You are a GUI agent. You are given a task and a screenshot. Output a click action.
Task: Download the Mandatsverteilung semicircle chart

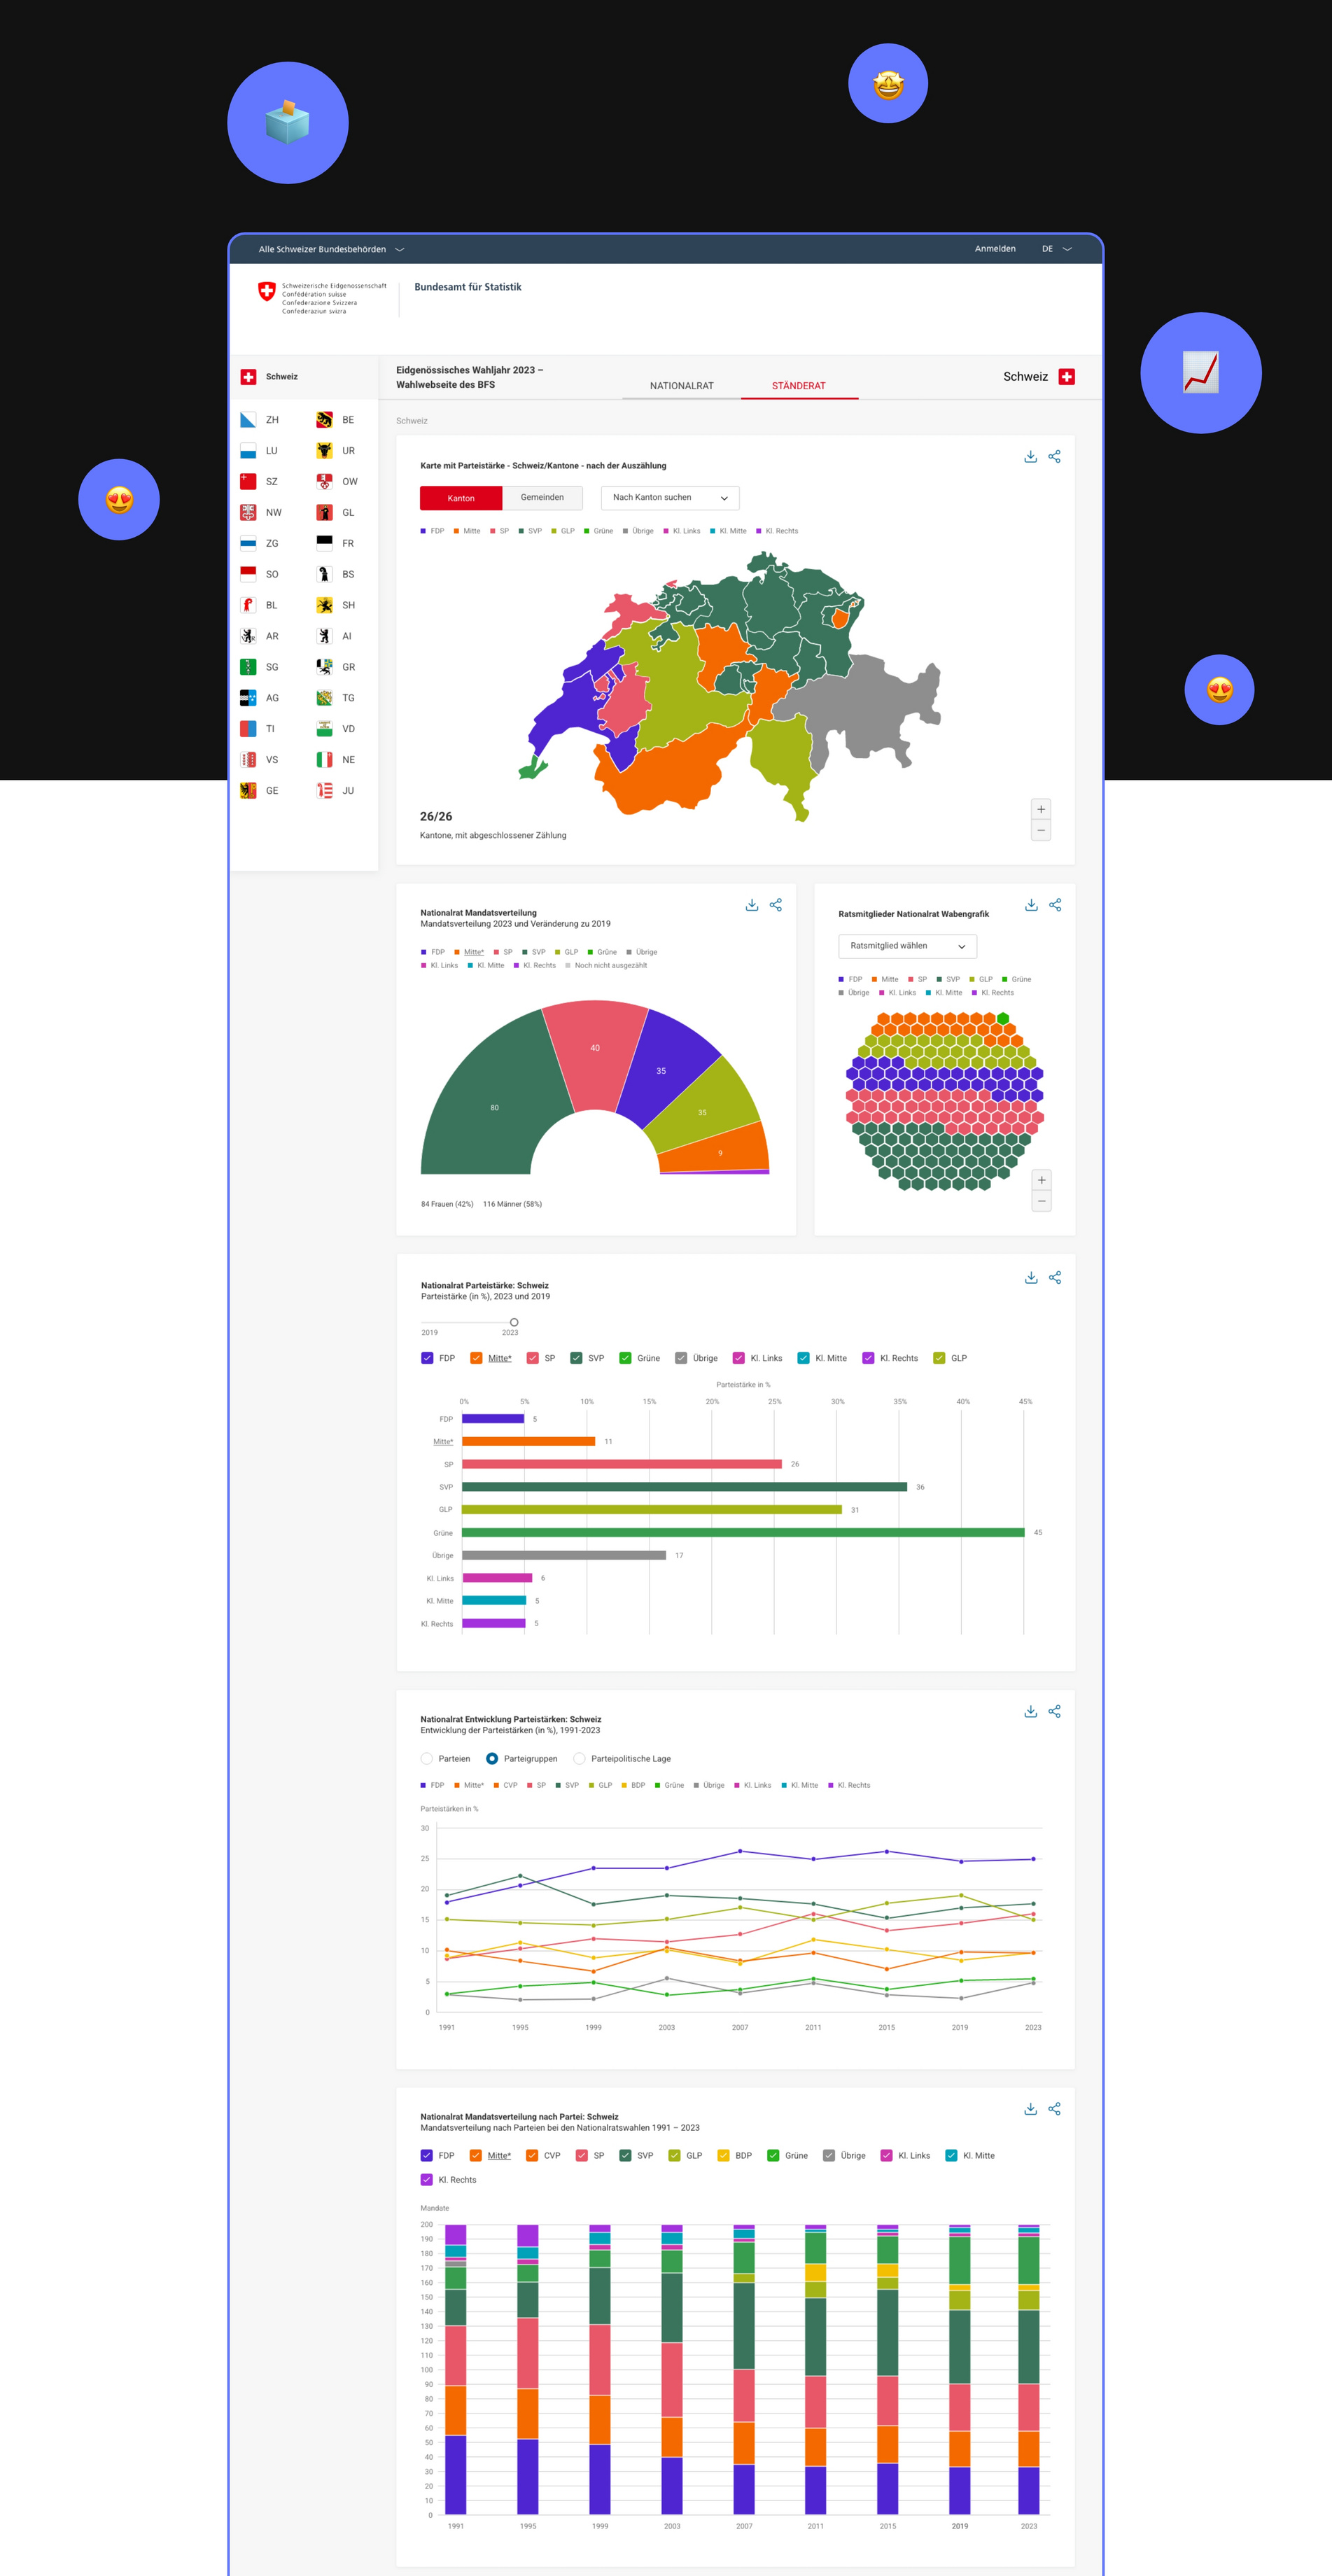point(751,905)
